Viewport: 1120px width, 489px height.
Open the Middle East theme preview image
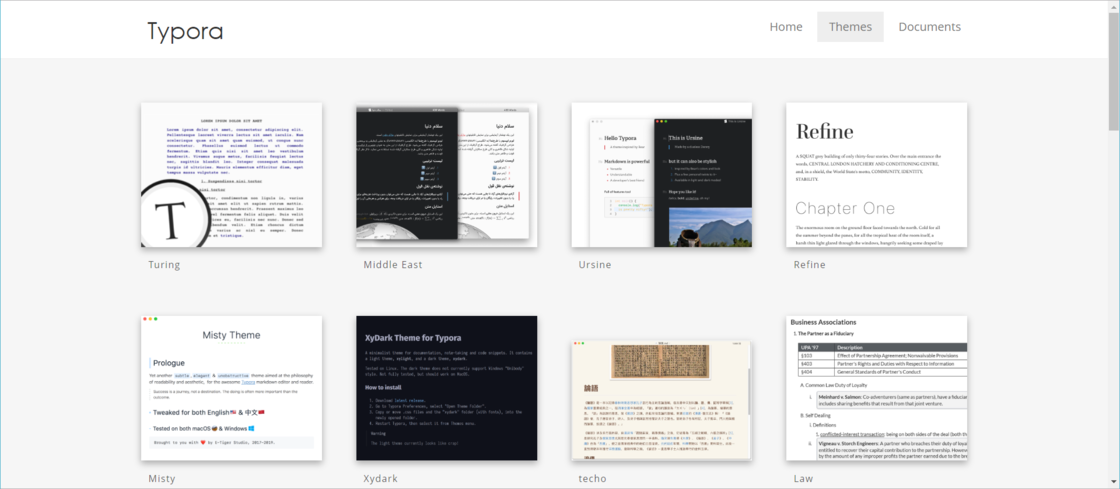(x=446, y=175)
